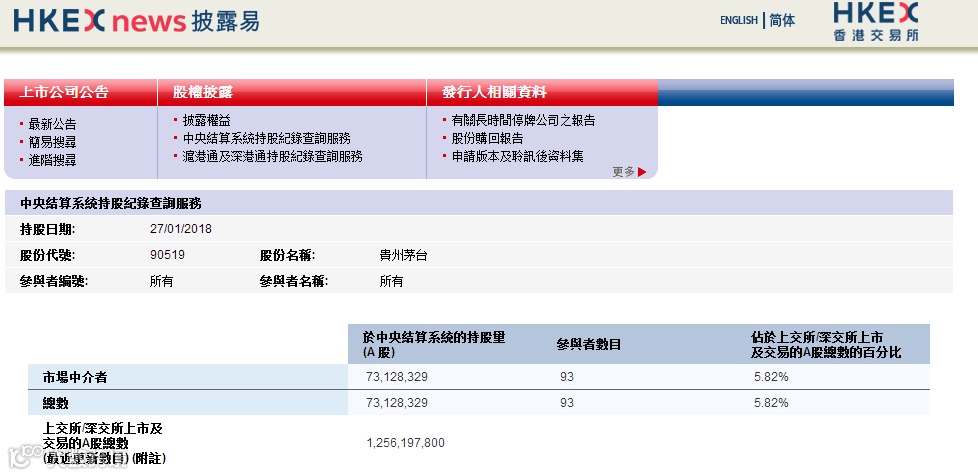Click the 參與者編號 label
978x476 pixels.
click(x=54, y=281)
